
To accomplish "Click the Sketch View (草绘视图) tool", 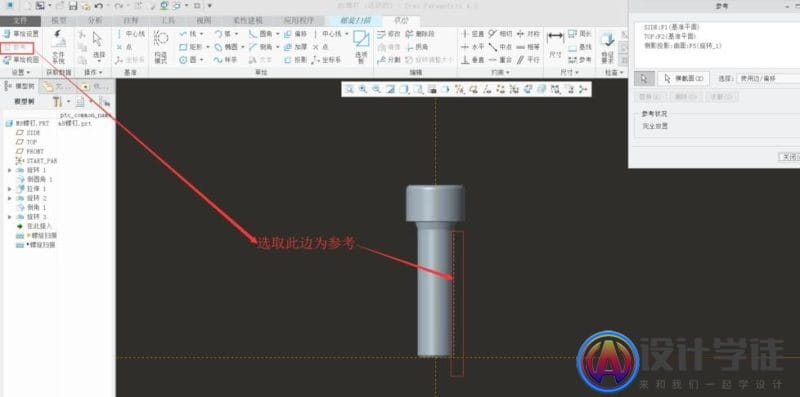I will click(20, 60).
